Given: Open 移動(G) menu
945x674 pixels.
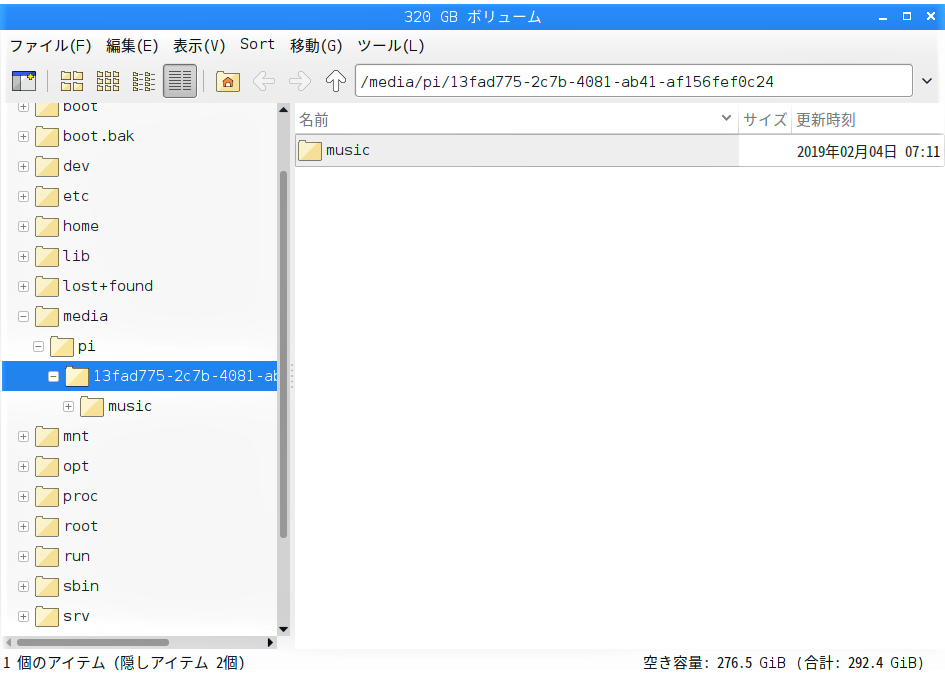Looking at the screenshot, I should point(316,45).
